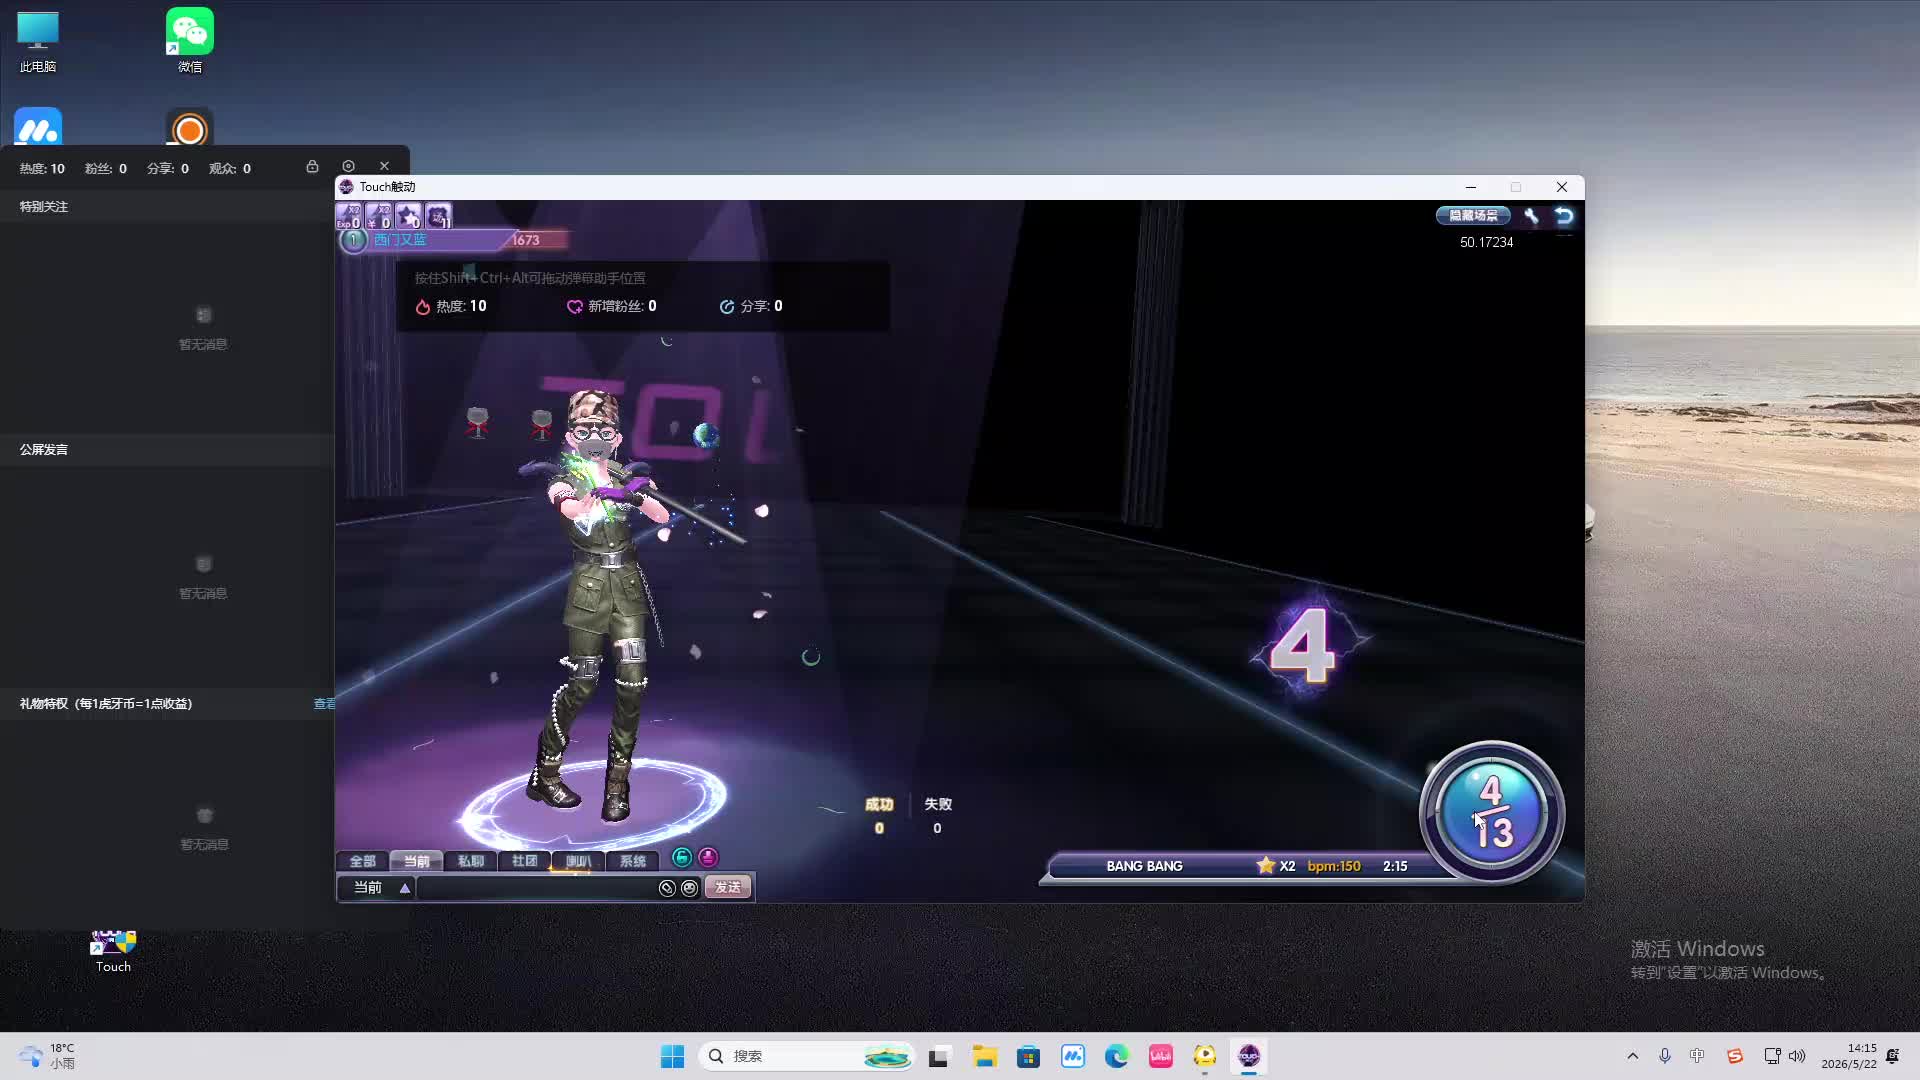Click the 分享 share icon in overlay

tap(727, 307)
